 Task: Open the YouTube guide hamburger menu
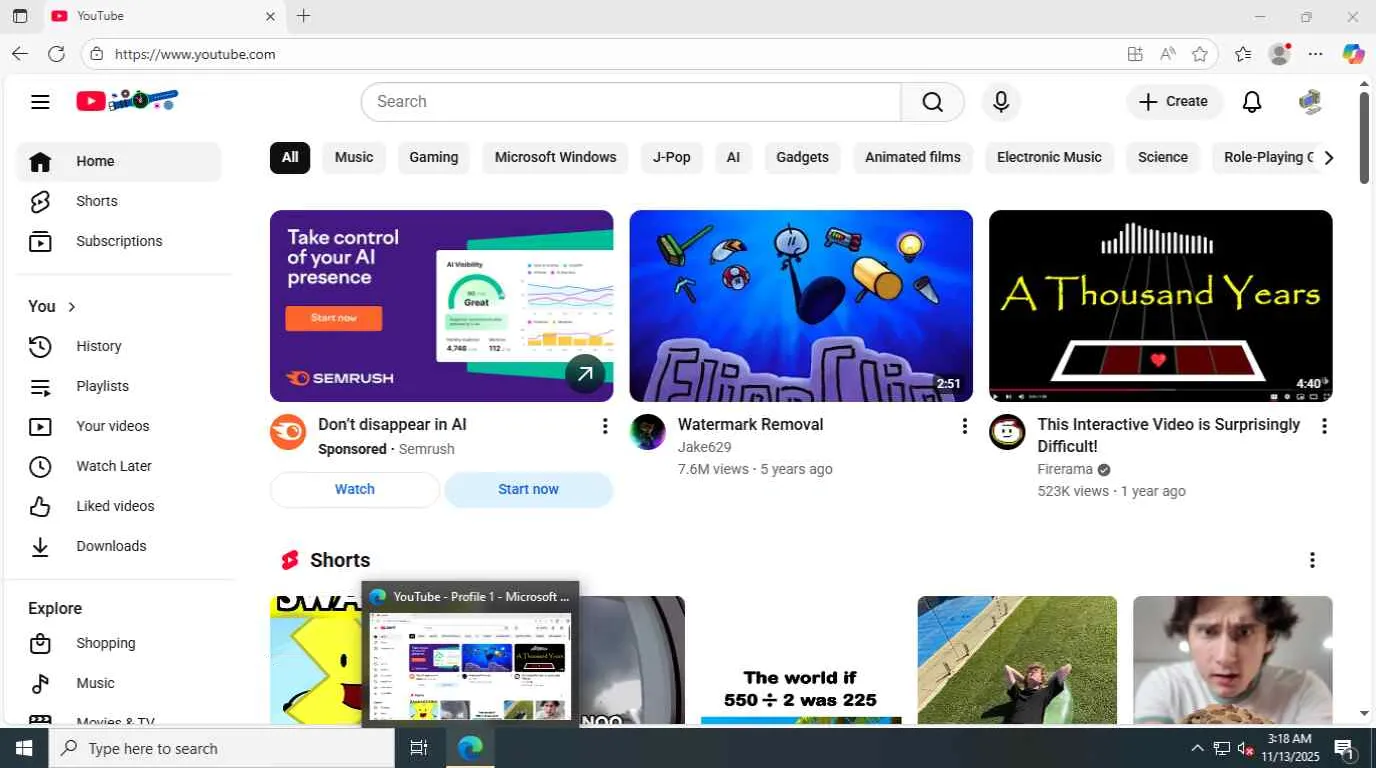coord(40,101)
